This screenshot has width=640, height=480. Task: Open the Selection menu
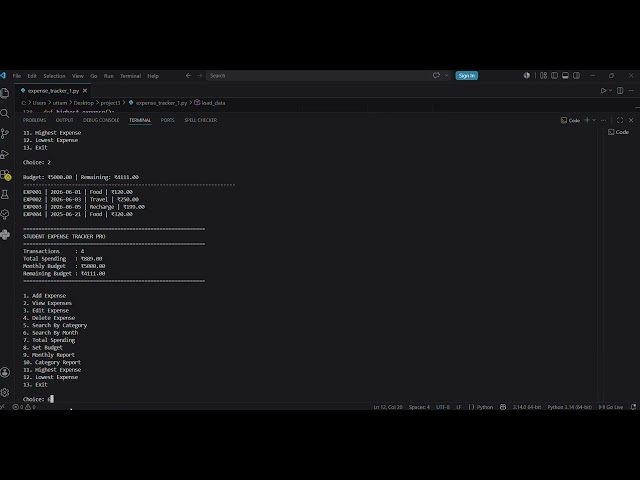[x=54, y=76]
